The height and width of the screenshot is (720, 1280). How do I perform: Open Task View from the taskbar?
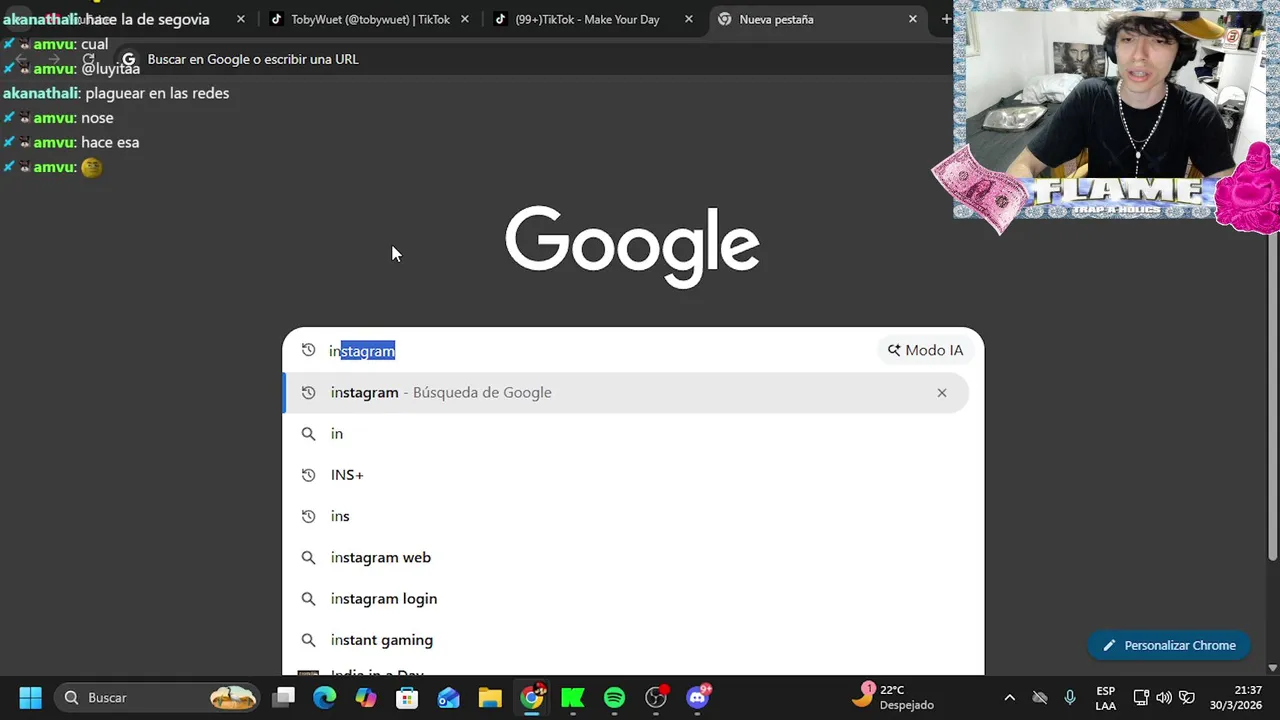click(284, 697)
